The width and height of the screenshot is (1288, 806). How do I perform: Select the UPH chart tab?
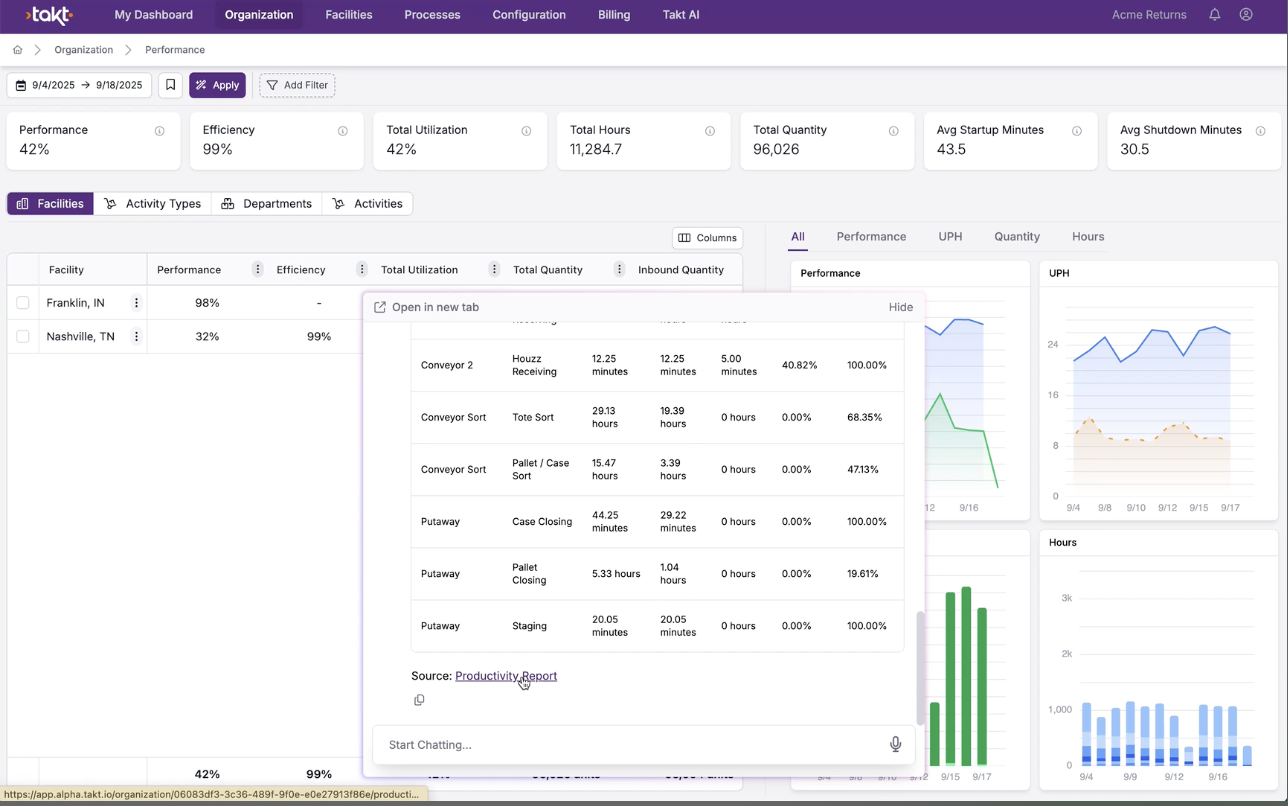[950, 237]
